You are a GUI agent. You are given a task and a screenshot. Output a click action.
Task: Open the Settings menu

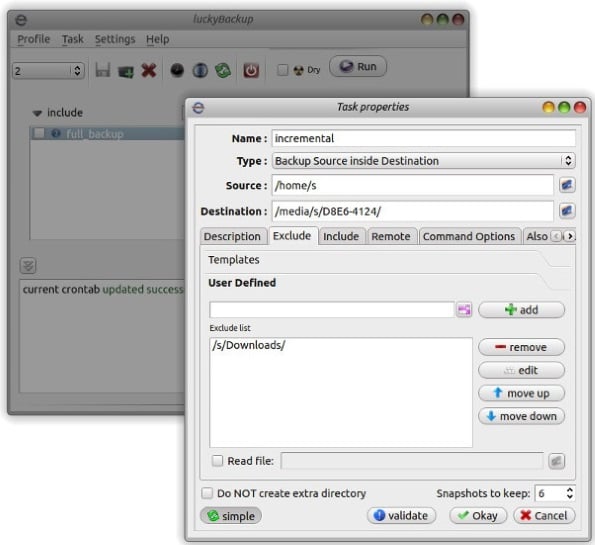pyautogui.click(x=115, y=39)
